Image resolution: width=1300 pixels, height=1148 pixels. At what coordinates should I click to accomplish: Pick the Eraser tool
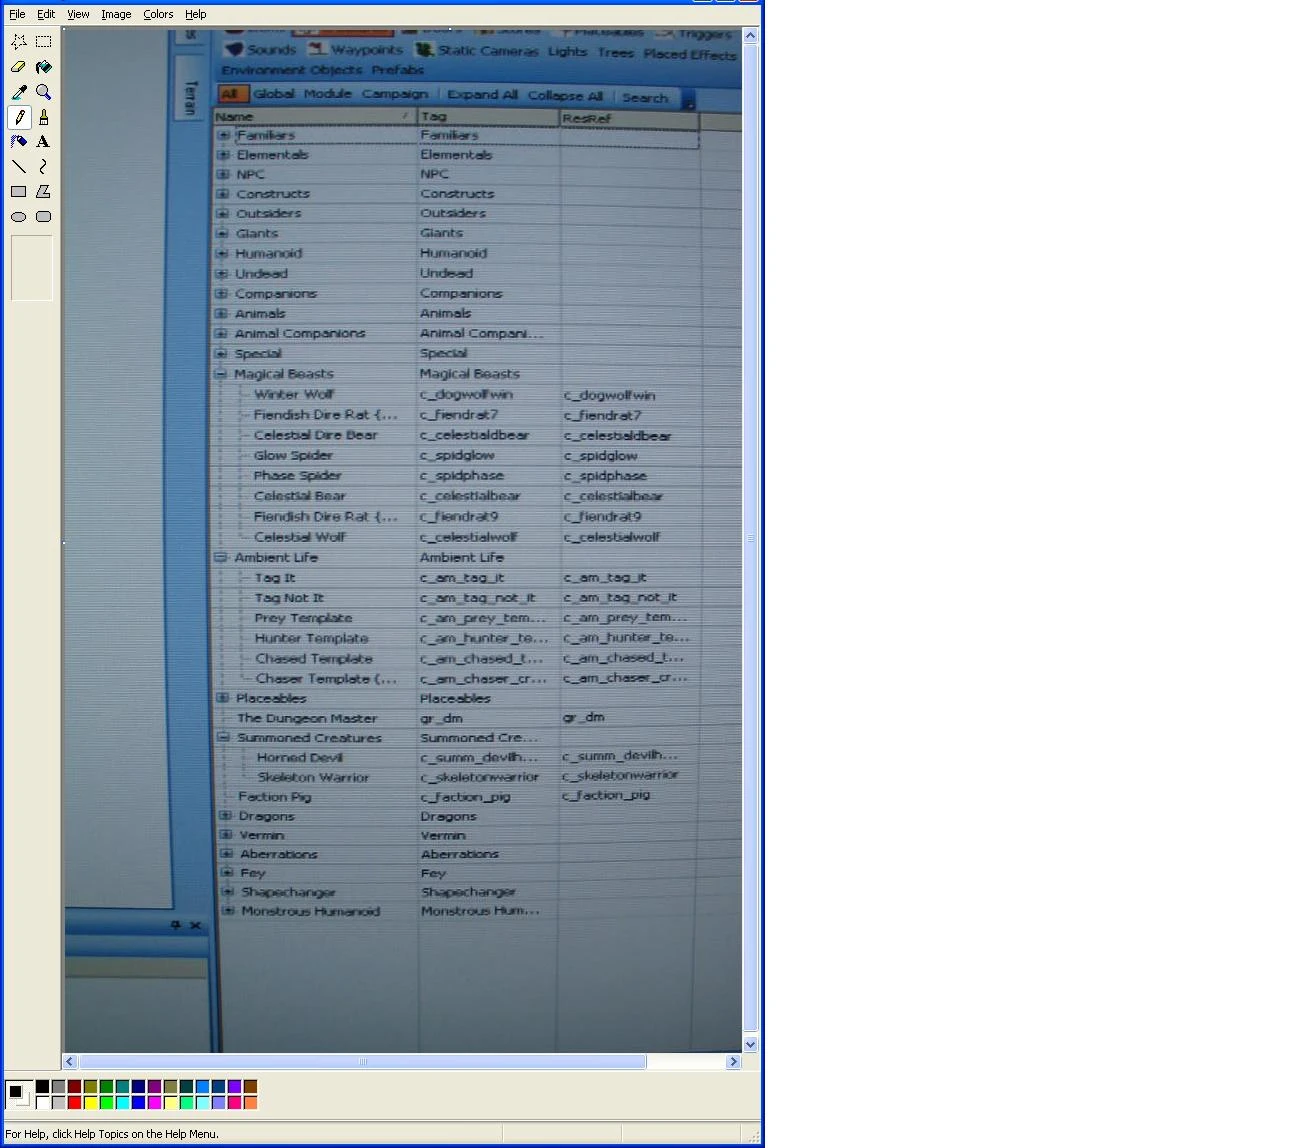pyautogui.click(x=19, y=67)
